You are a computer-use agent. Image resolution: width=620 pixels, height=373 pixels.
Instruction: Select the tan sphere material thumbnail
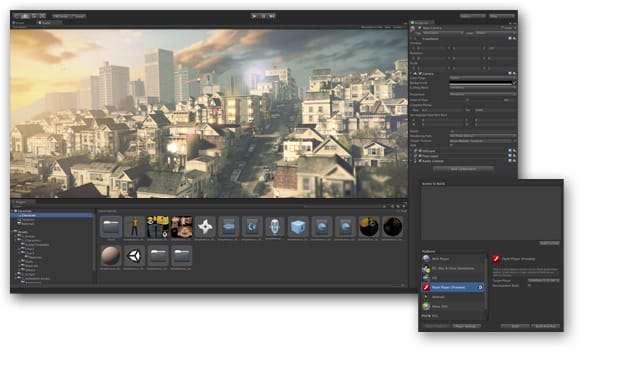pyautogui.click(x=110, y=256)
